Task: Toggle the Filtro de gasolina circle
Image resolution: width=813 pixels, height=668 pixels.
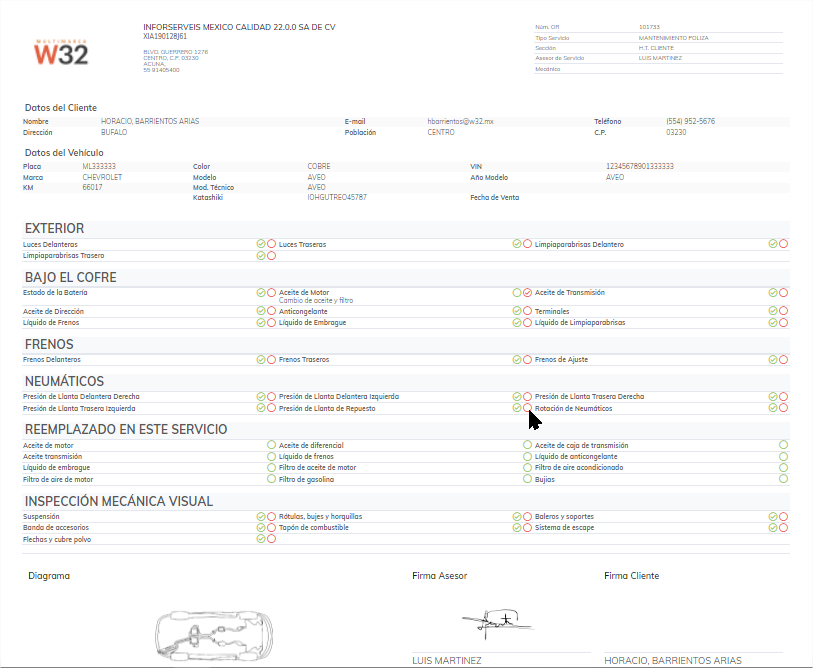Action: [527, 479]
